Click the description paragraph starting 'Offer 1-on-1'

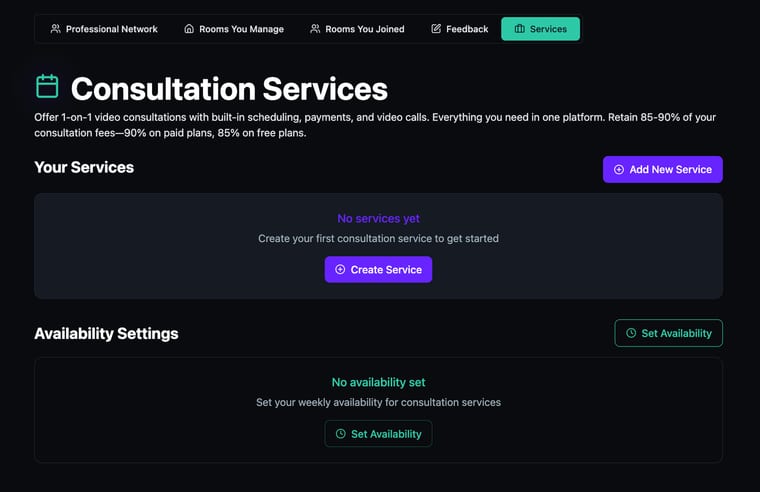(x=375, y=125)
